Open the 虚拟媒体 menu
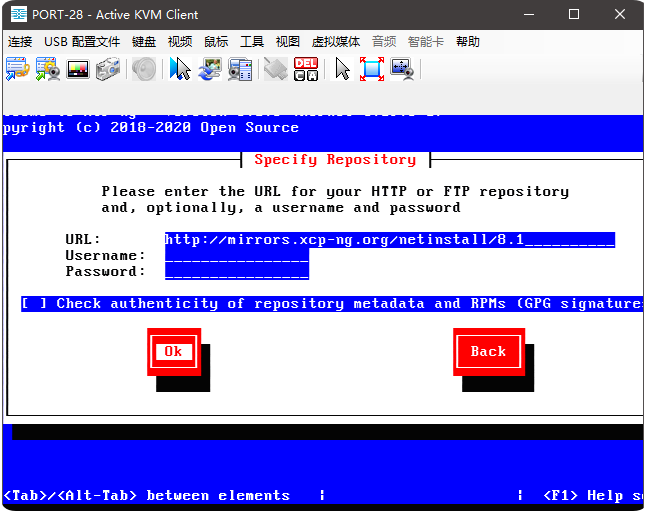 (336, 42)
